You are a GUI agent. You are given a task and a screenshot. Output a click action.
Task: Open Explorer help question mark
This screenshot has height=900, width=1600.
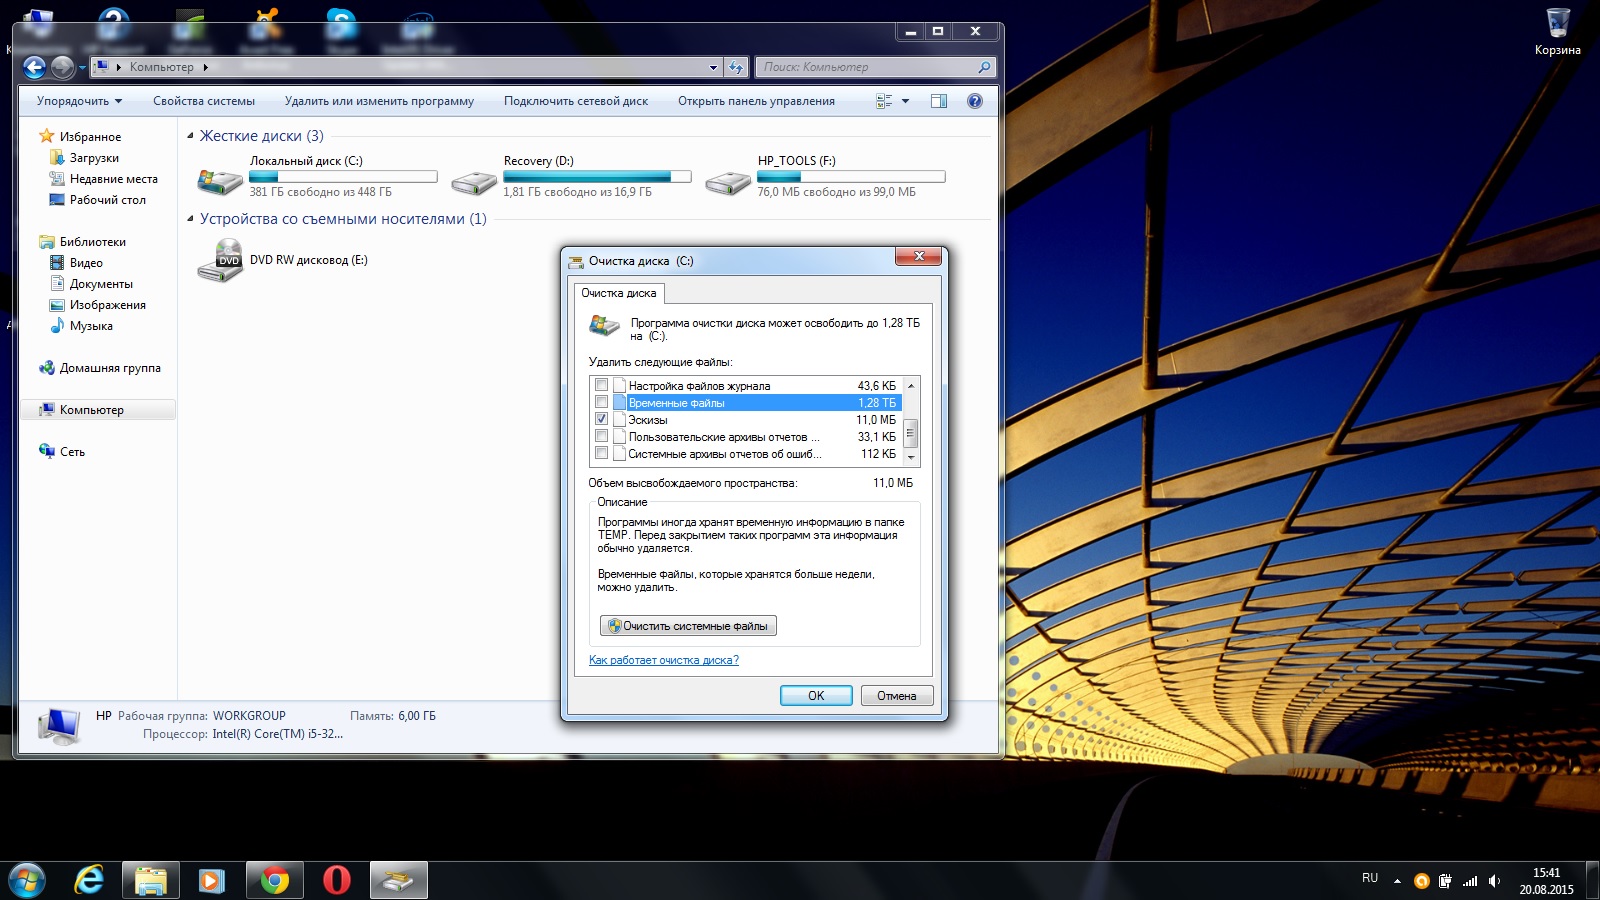975,101
